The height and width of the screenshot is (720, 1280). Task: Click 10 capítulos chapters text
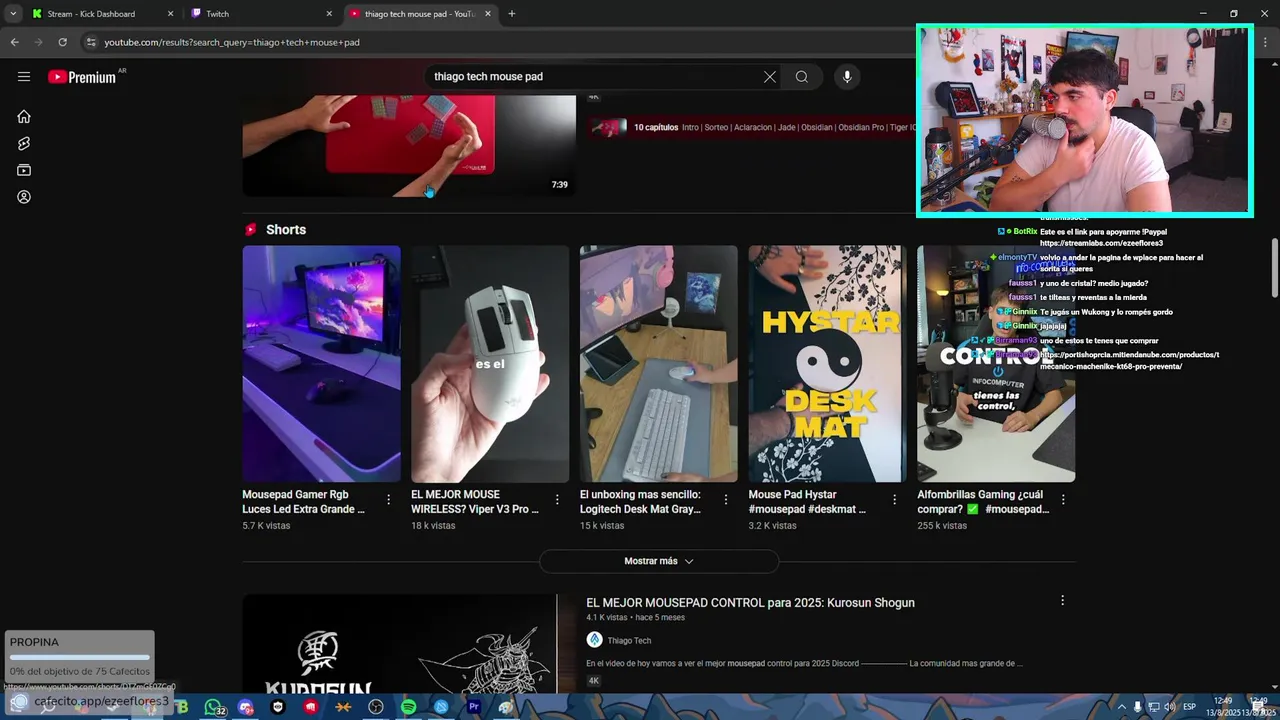point(656,128)
